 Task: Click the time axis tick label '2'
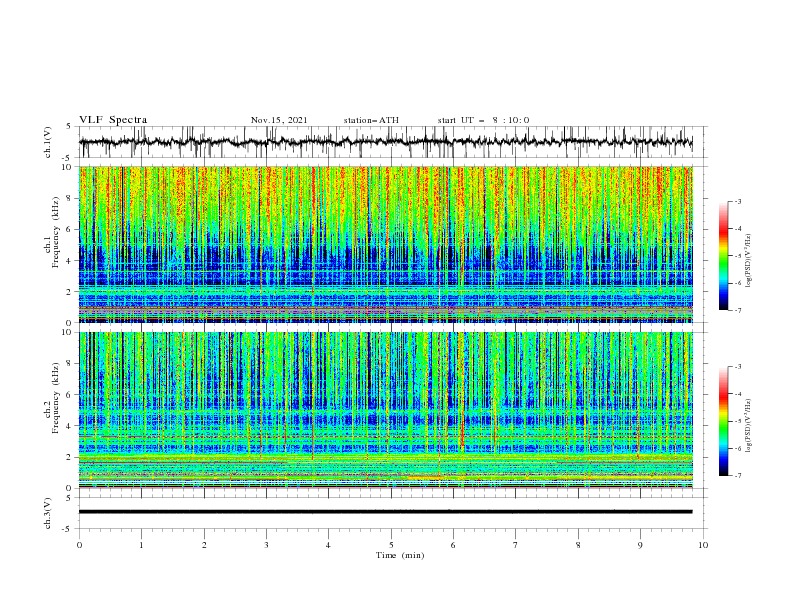pyautogui.click(x=204, y=545)
